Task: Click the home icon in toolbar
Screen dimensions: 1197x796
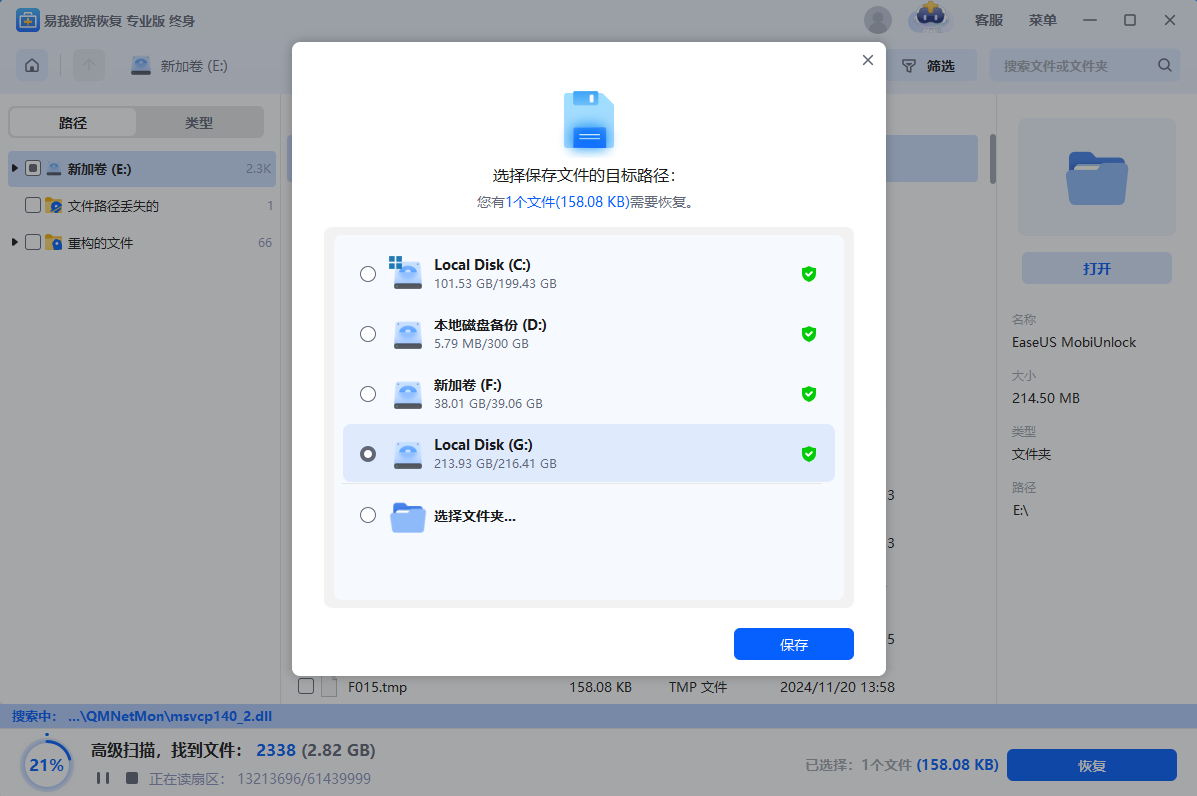Action: point(32,66)
